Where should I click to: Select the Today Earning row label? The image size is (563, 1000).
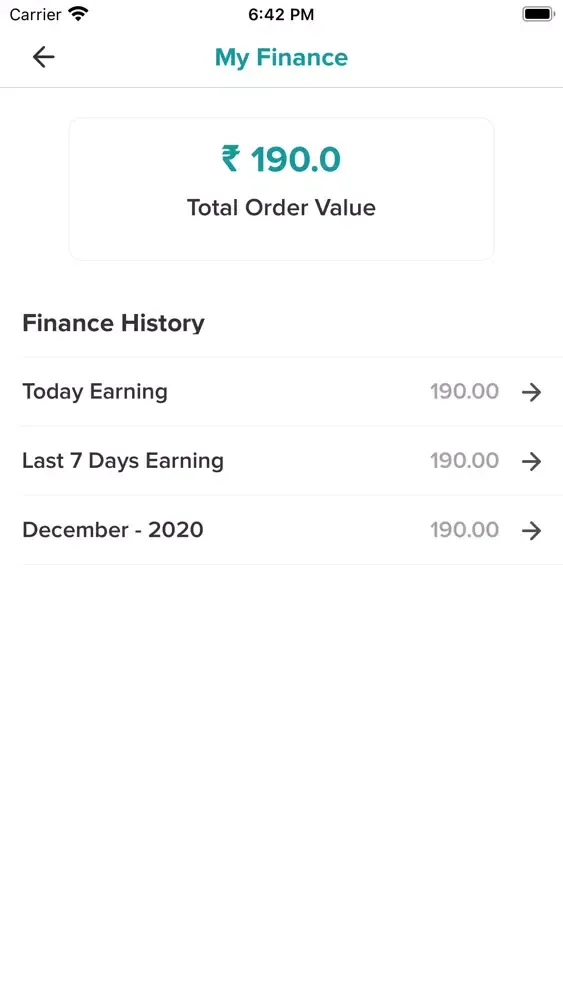pos(95,392)
